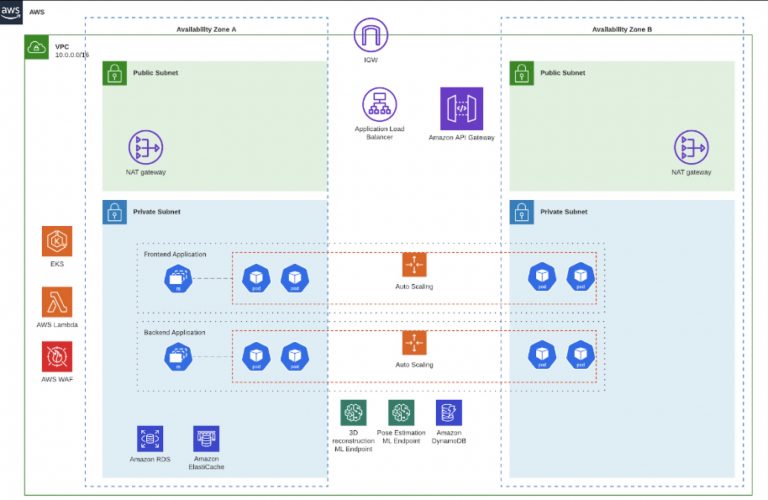Click the 'Availability Zone A' heading
The height and width of the screenshot is (500, 768).
[x=206, y=29]
